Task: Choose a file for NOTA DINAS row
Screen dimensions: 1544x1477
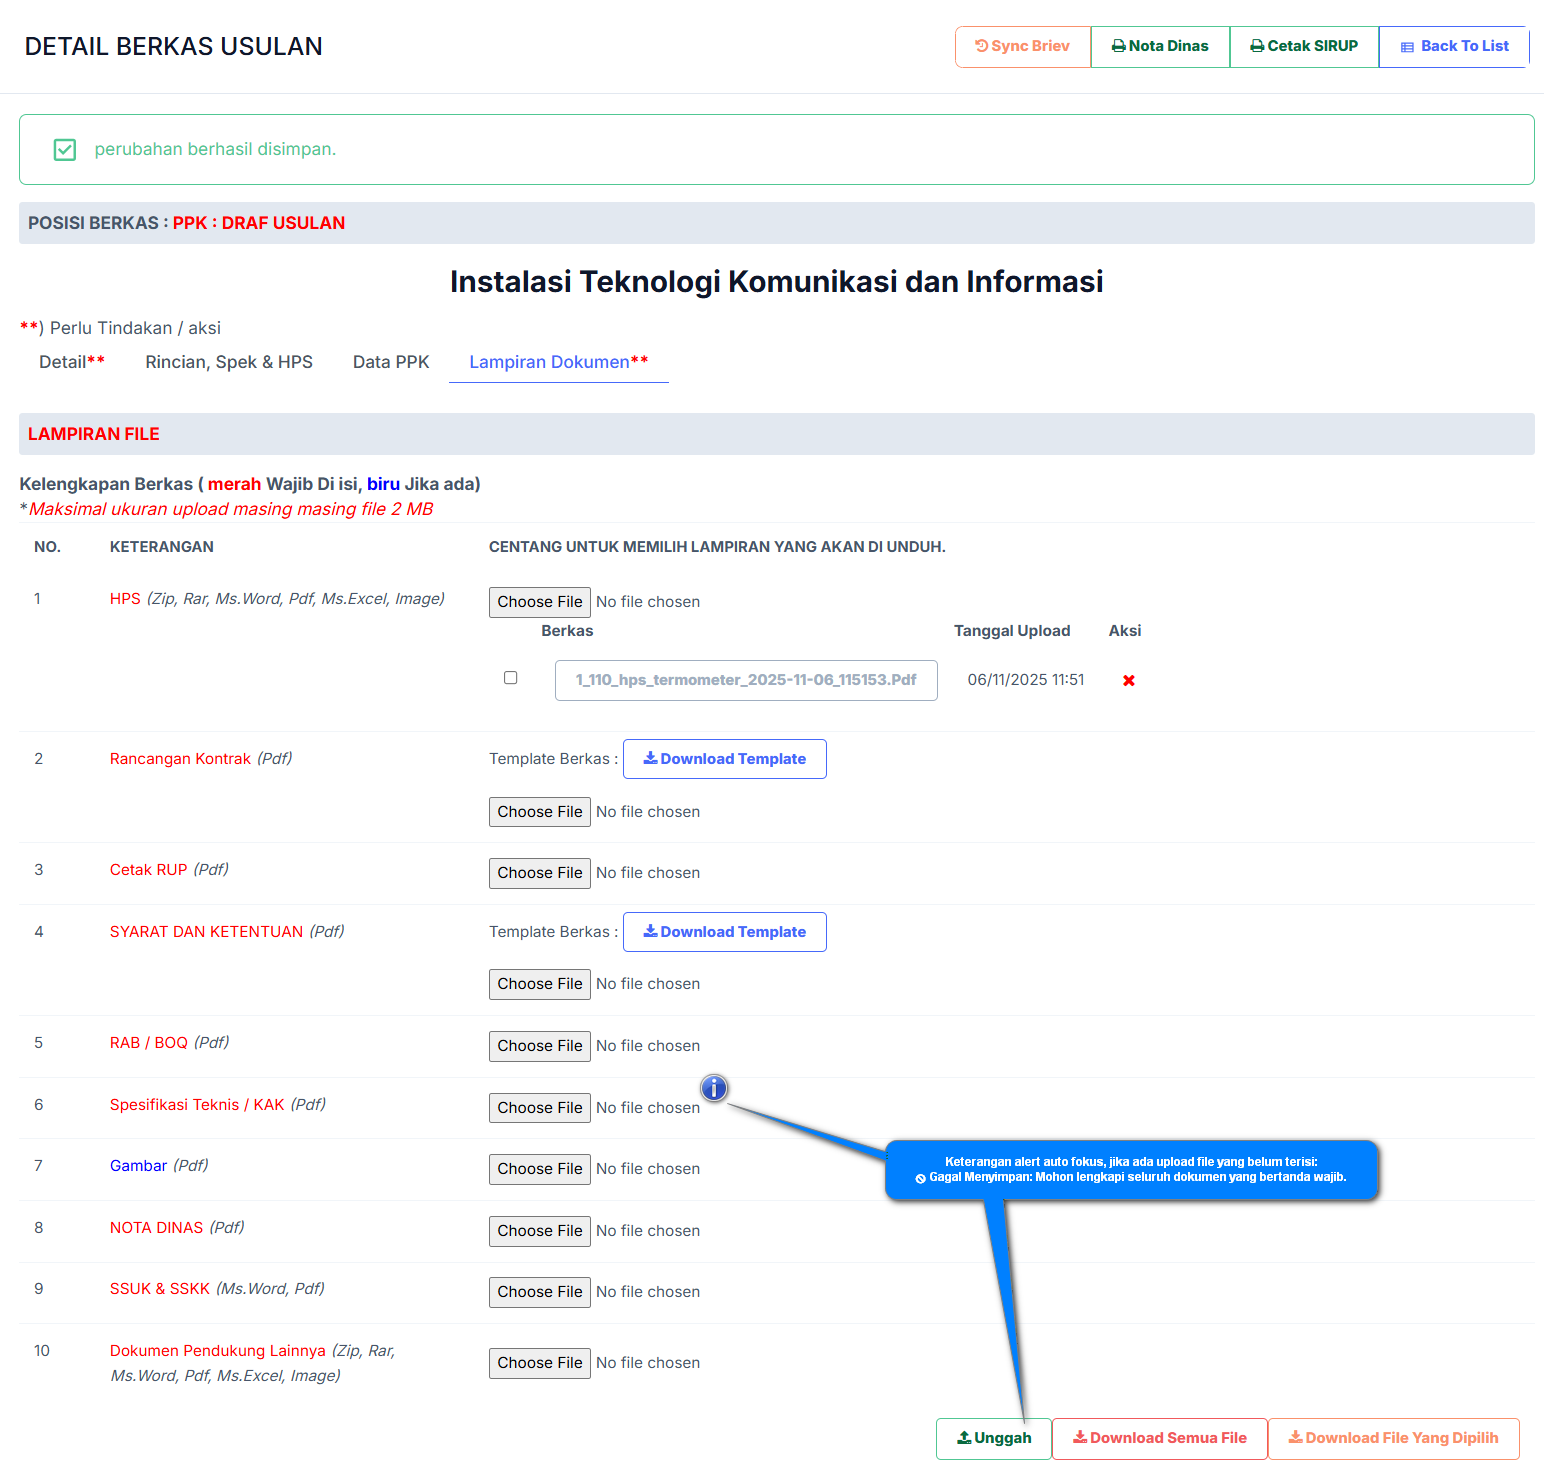Action: (540, 1231)
